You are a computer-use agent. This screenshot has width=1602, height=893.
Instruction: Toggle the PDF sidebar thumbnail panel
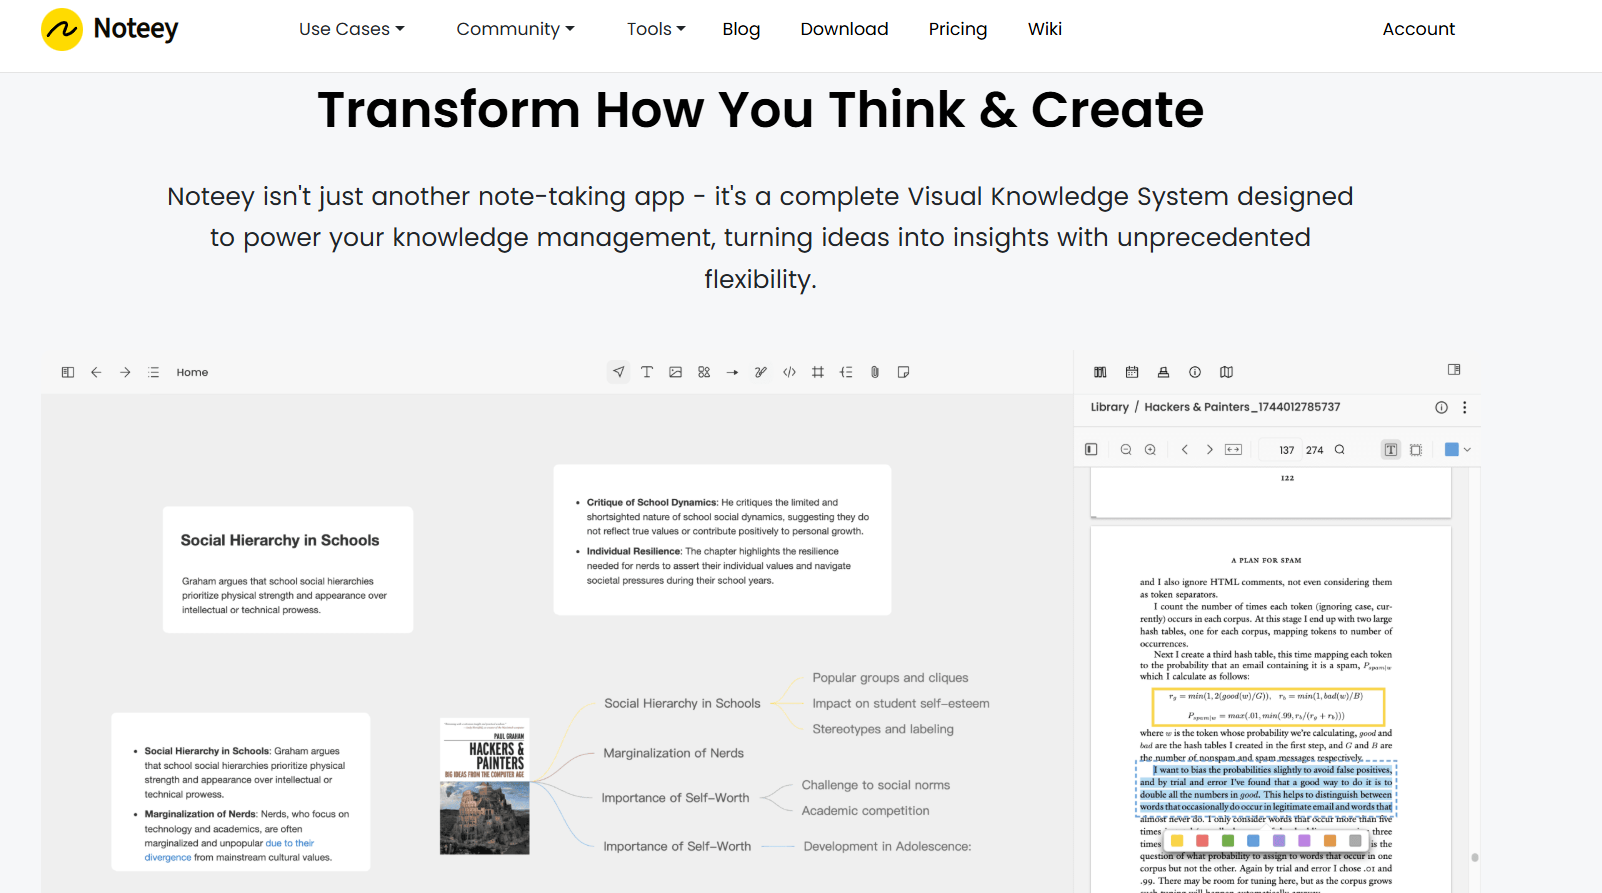(1091, 450)
